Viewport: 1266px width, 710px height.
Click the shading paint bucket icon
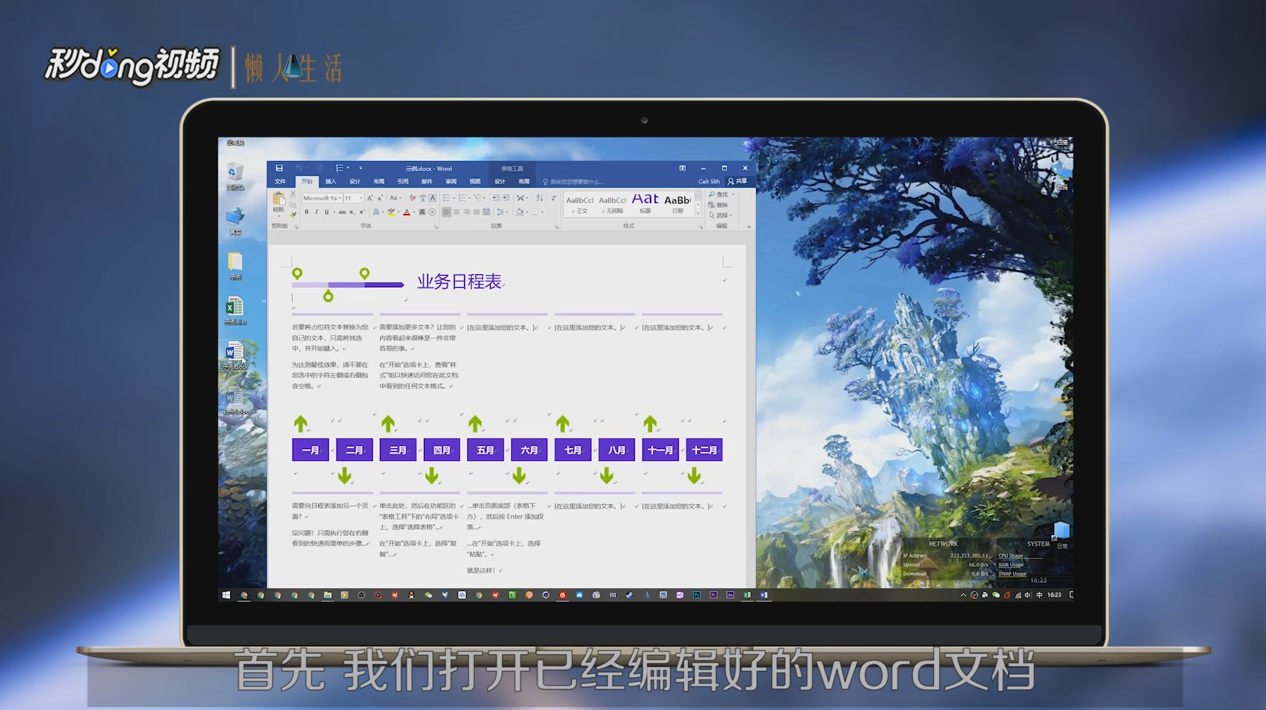(x=520, y=212)
